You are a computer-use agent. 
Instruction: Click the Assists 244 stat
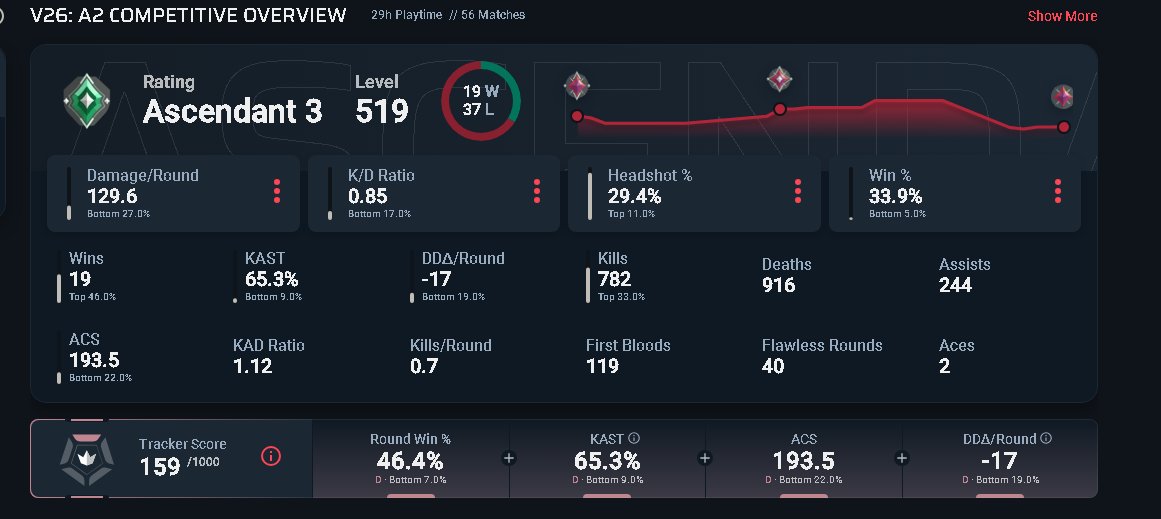(x=964, y=275)
